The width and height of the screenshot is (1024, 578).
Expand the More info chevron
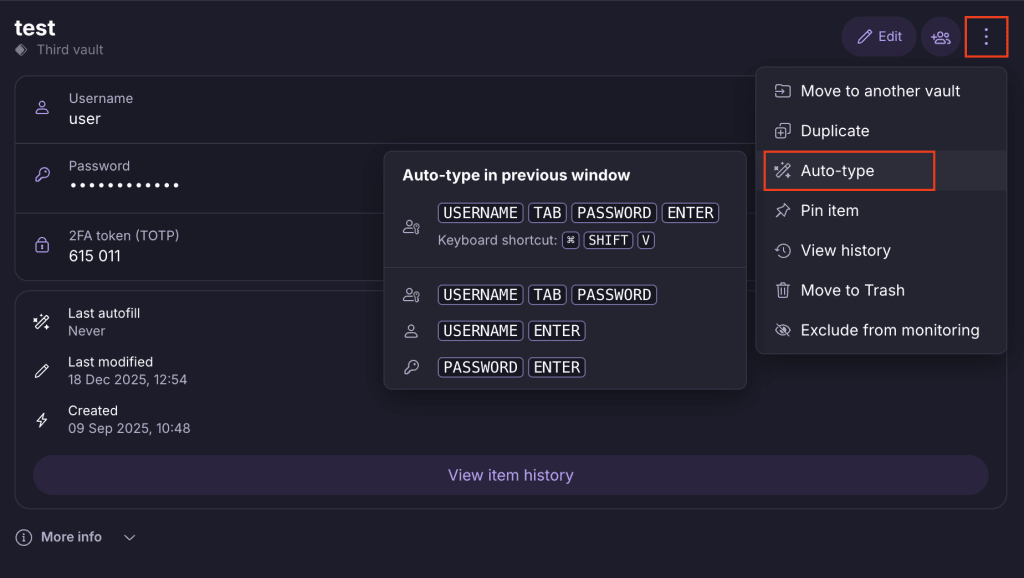[x=129, y=537]
